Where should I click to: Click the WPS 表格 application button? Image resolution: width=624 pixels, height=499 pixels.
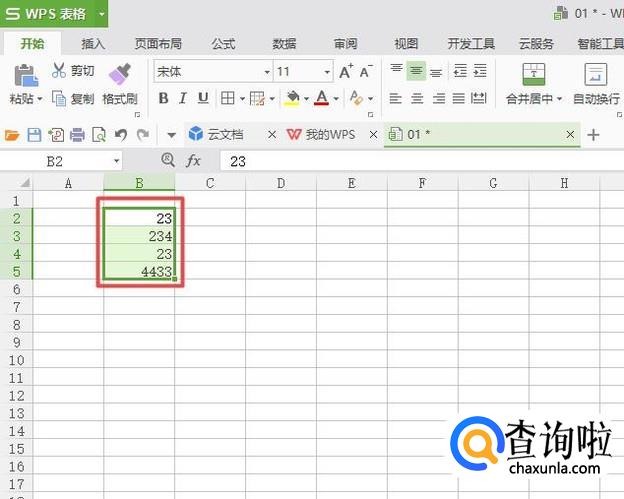47,15
